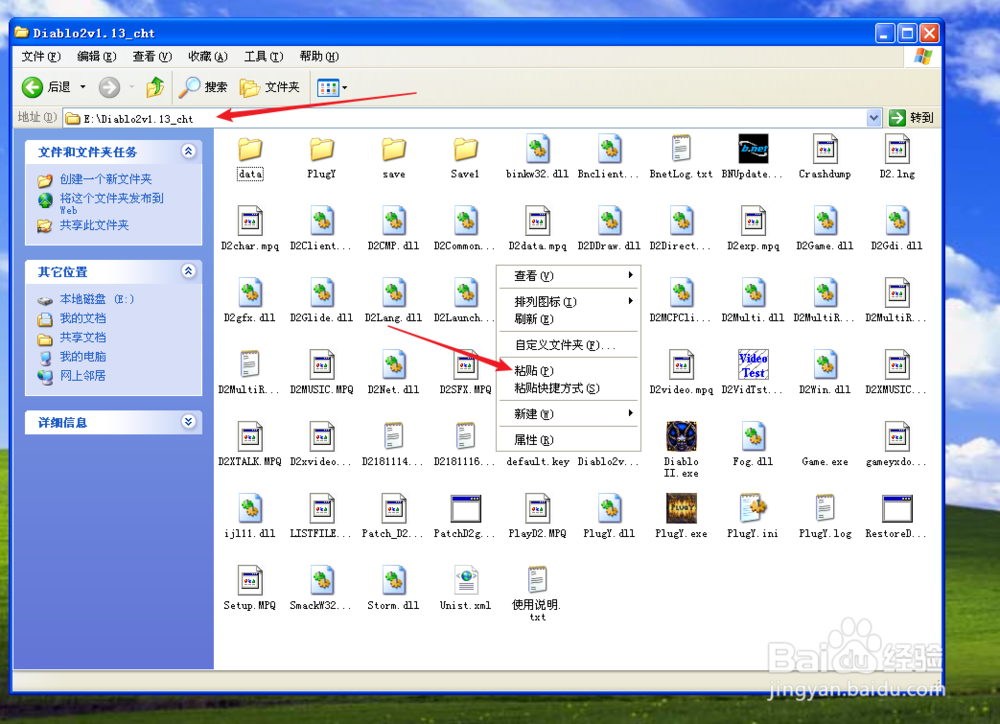The image size is (1000, 724).
Task: Select the BNUpdate battle.net icon
Action: coord(753,149)
